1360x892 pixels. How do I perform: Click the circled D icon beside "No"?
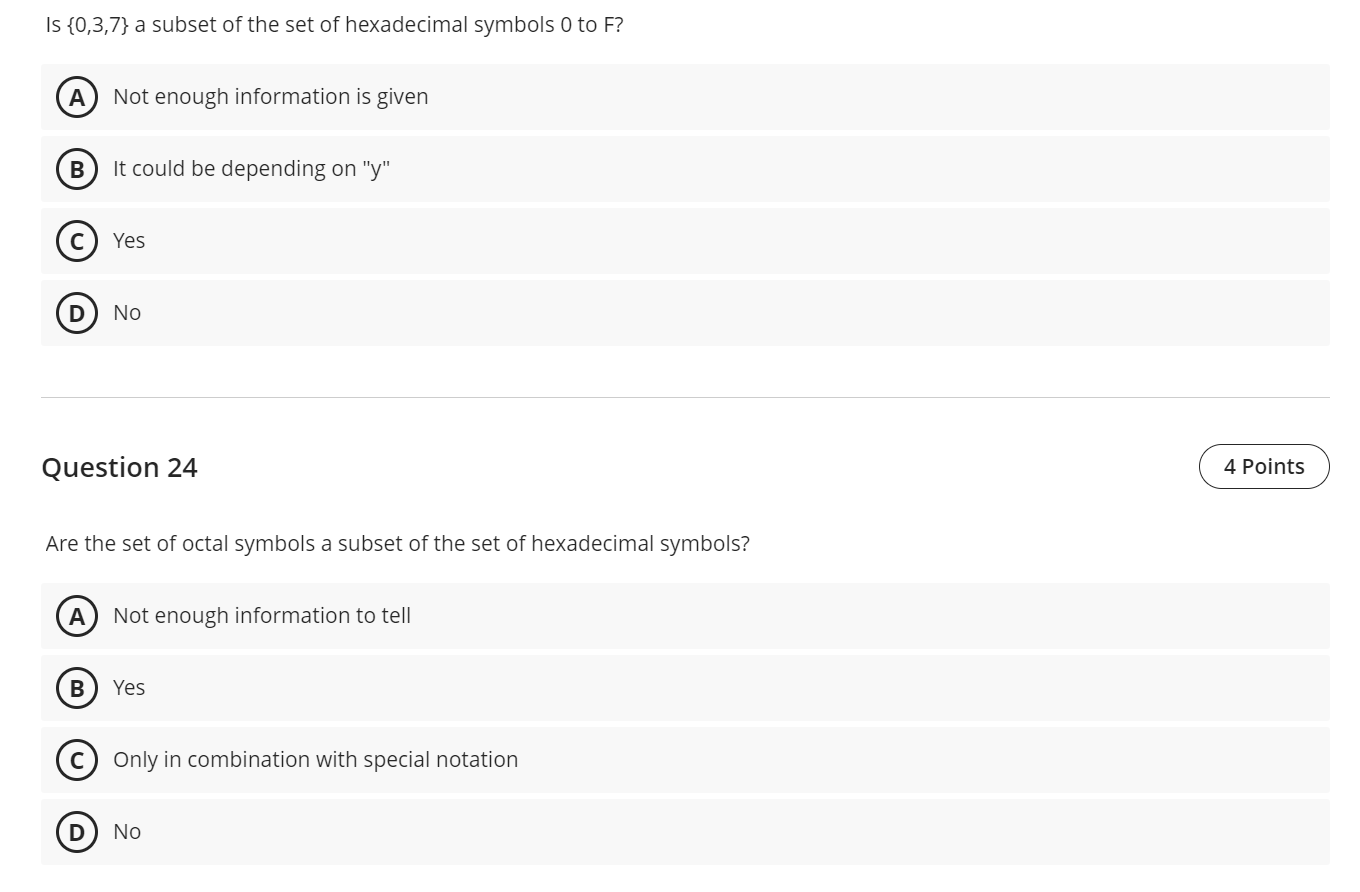click(77, 312)
